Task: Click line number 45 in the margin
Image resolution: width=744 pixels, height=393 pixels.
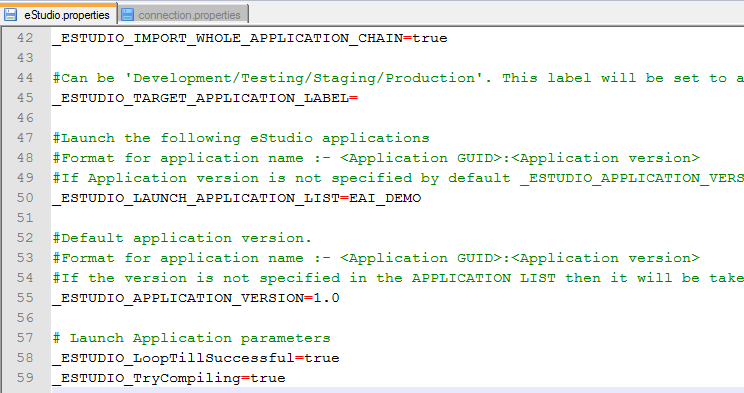Action: point(25,98)
